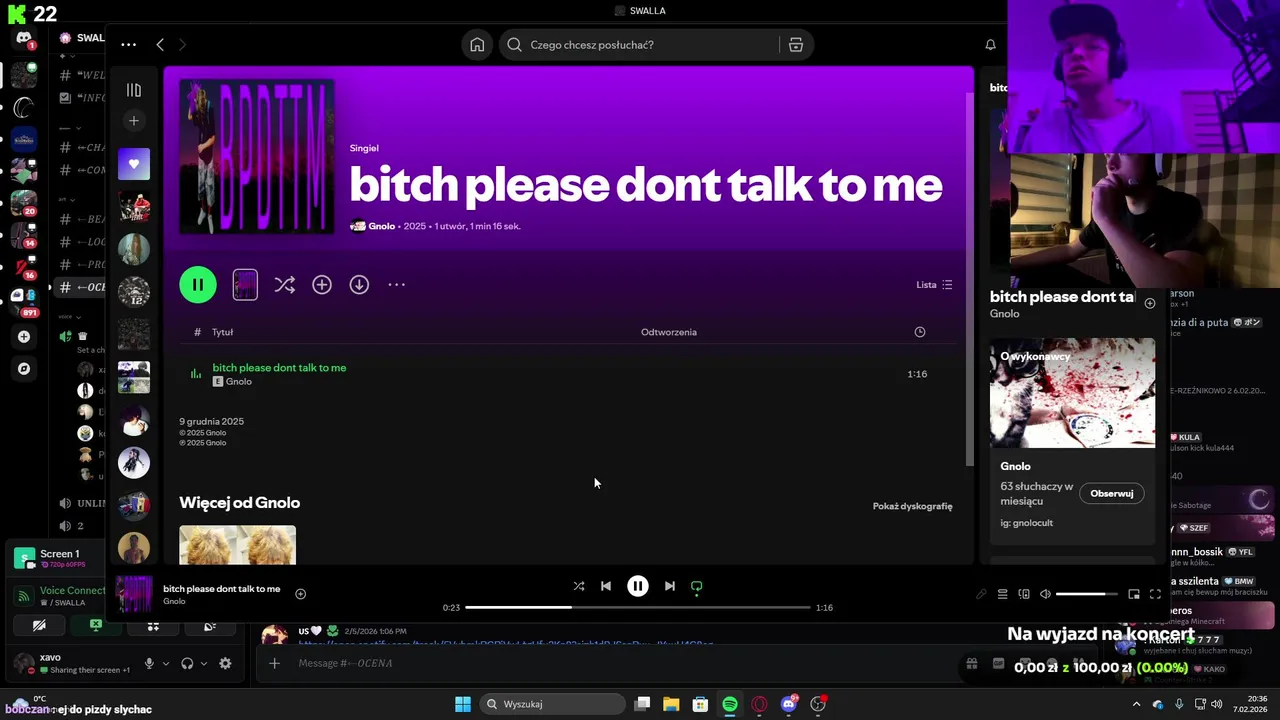Open Liked Songs in library sidebar
The height and width of the screenshot is (720, 1280).
[x=134, y=164]
